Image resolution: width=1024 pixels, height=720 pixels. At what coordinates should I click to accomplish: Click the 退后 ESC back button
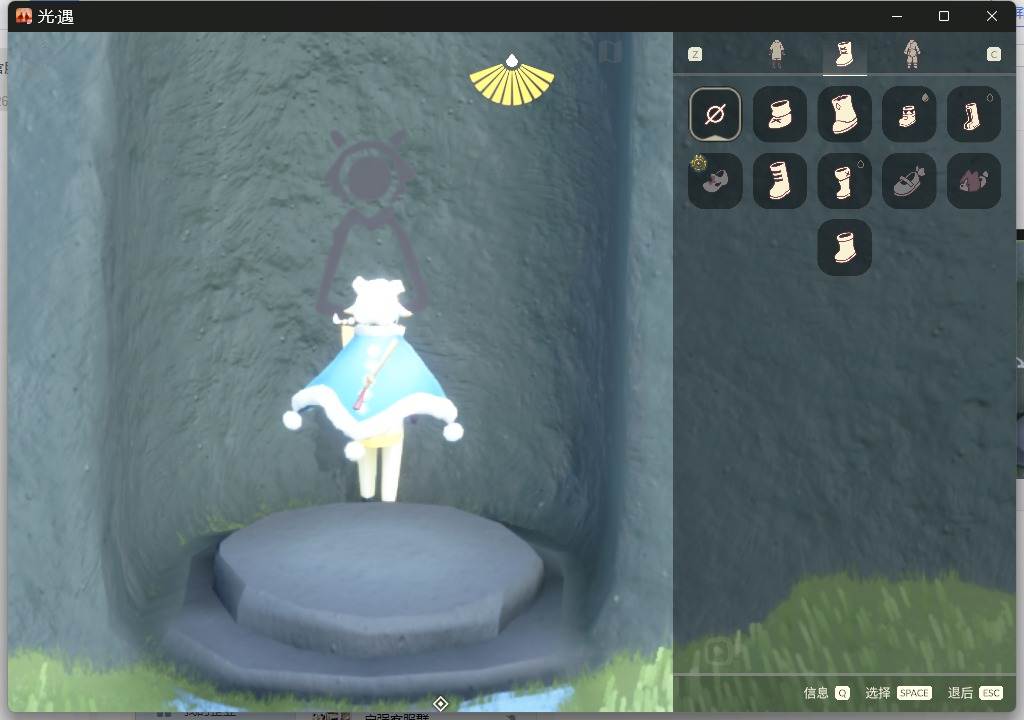click(x=975, y=693)
